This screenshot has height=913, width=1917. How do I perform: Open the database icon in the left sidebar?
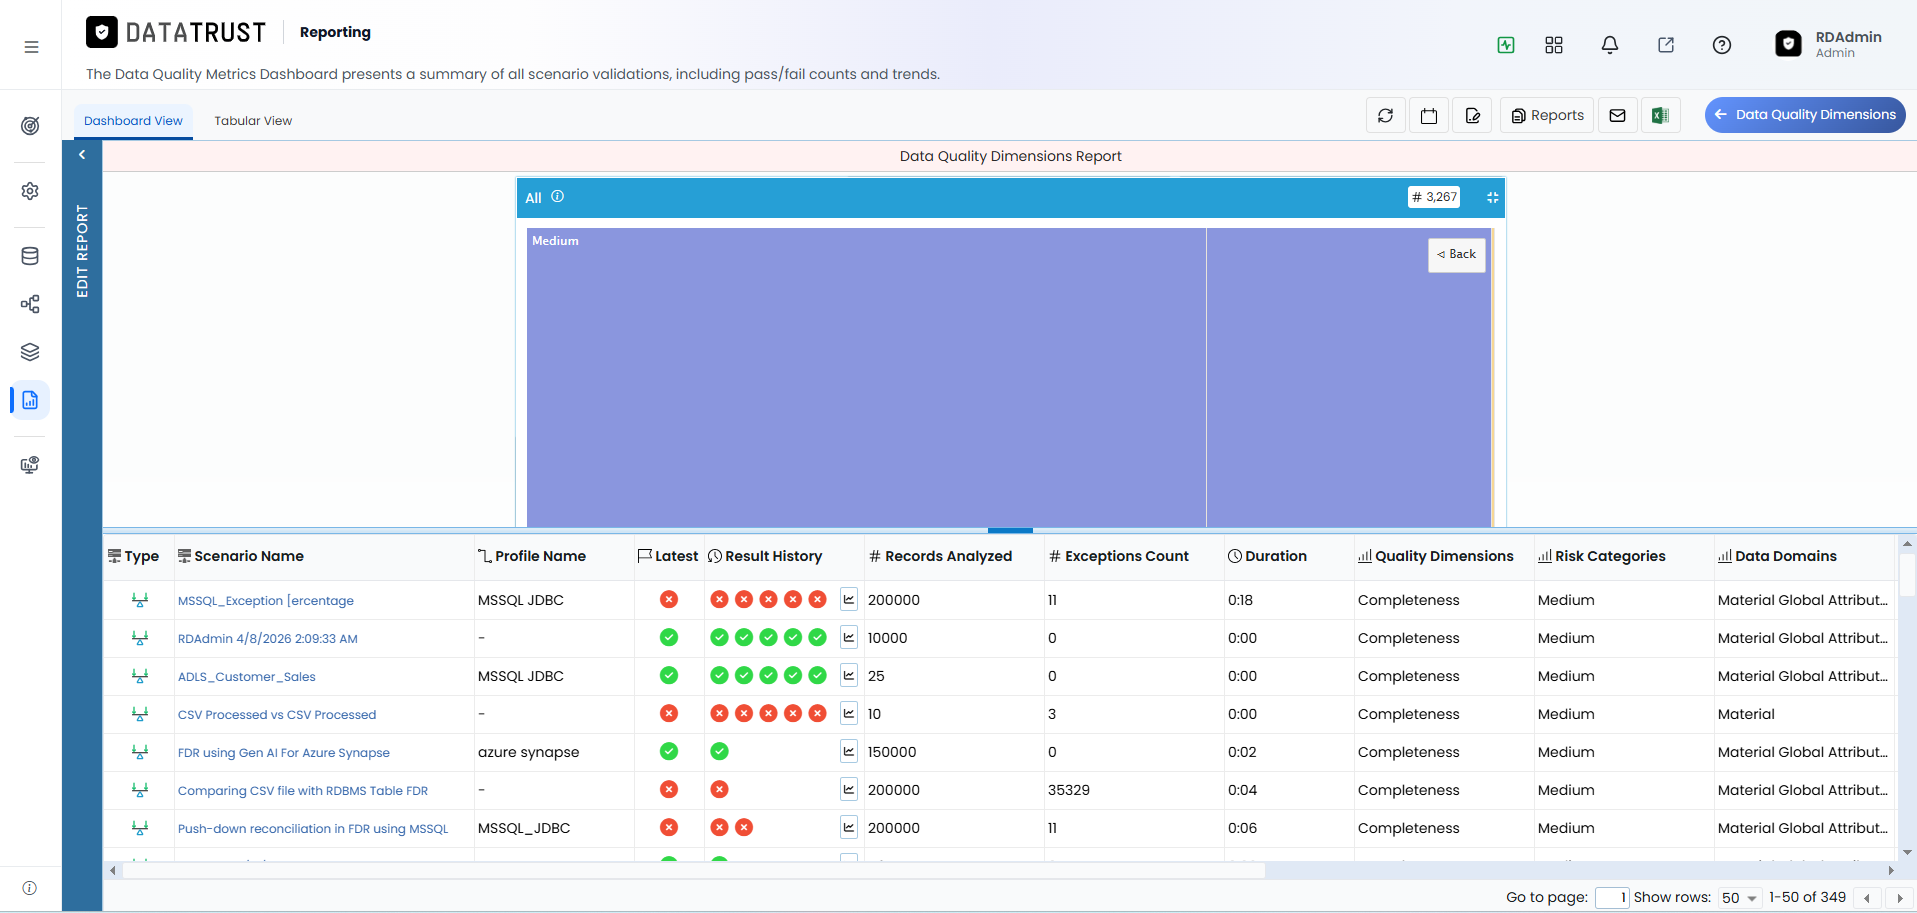coord(30,256)
